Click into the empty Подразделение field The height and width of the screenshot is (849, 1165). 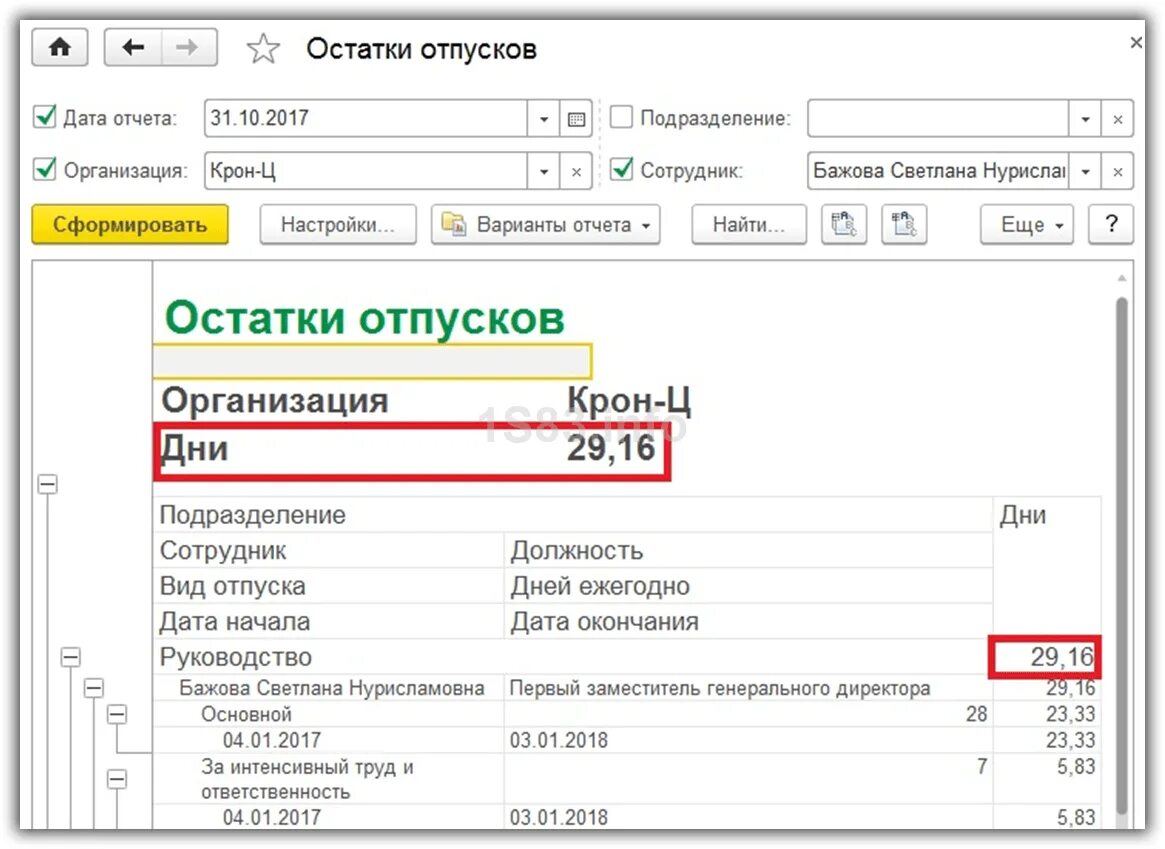pyautogui.click(x=938, y=119)
